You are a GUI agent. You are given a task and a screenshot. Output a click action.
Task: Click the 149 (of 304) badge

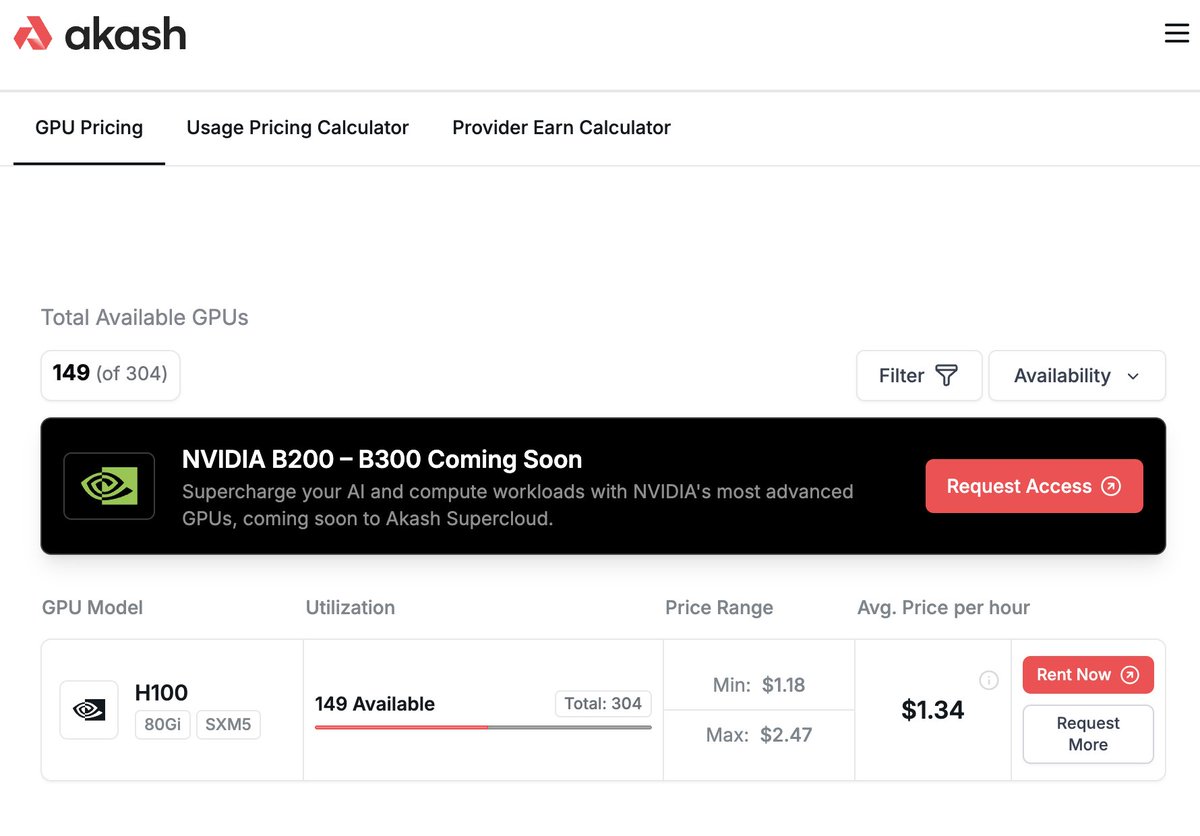(110, 374)
